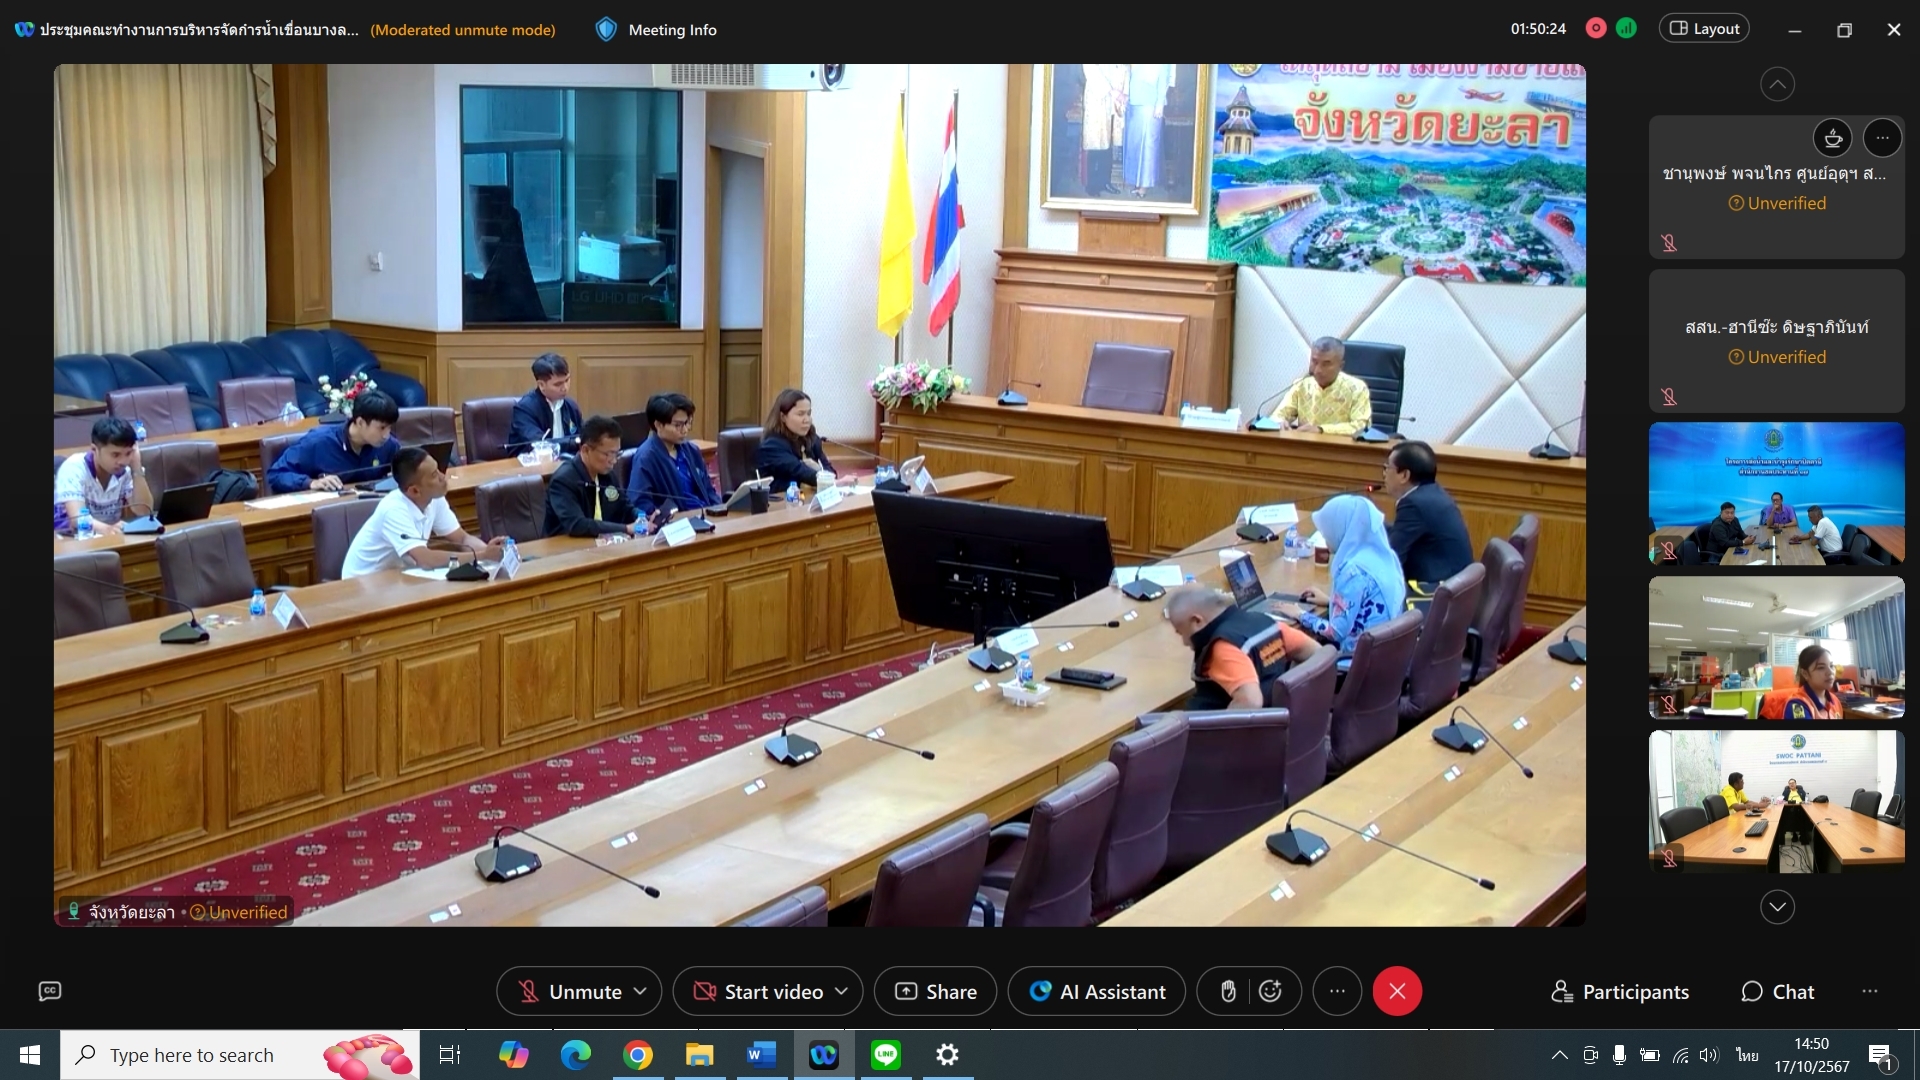Expand the Unmute audio options arrow
The image size is (1920, 1080).
coord(641,991)
